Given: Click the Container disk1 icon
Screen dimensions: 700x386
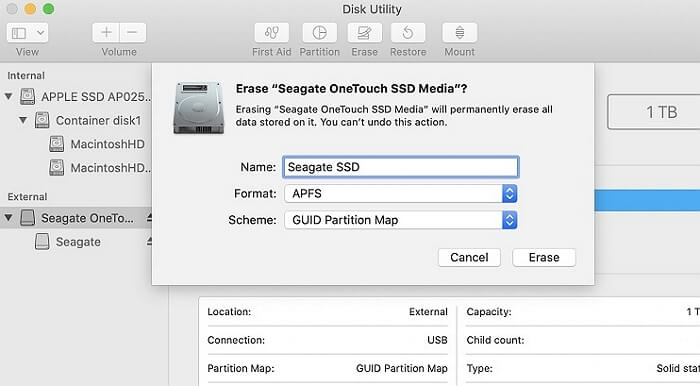Looking at the screenshot, I should pyautogui.click(x=42, y=120).
